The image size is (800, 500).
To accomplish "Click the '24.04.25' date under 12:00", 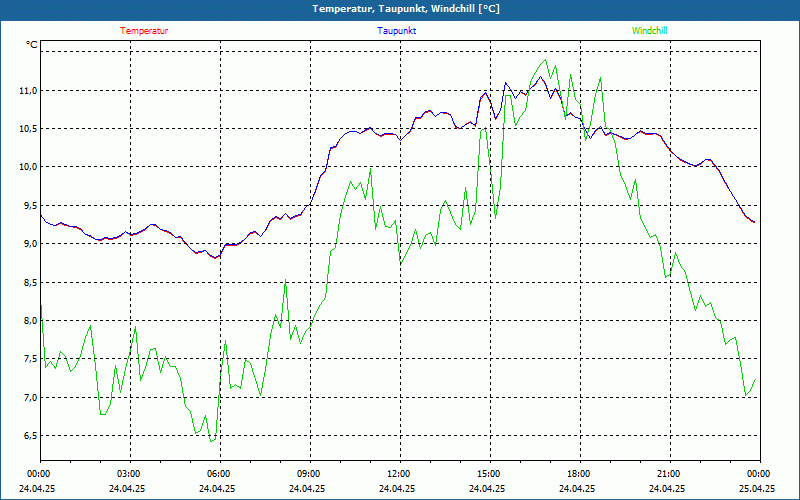I will click(397, 488).
